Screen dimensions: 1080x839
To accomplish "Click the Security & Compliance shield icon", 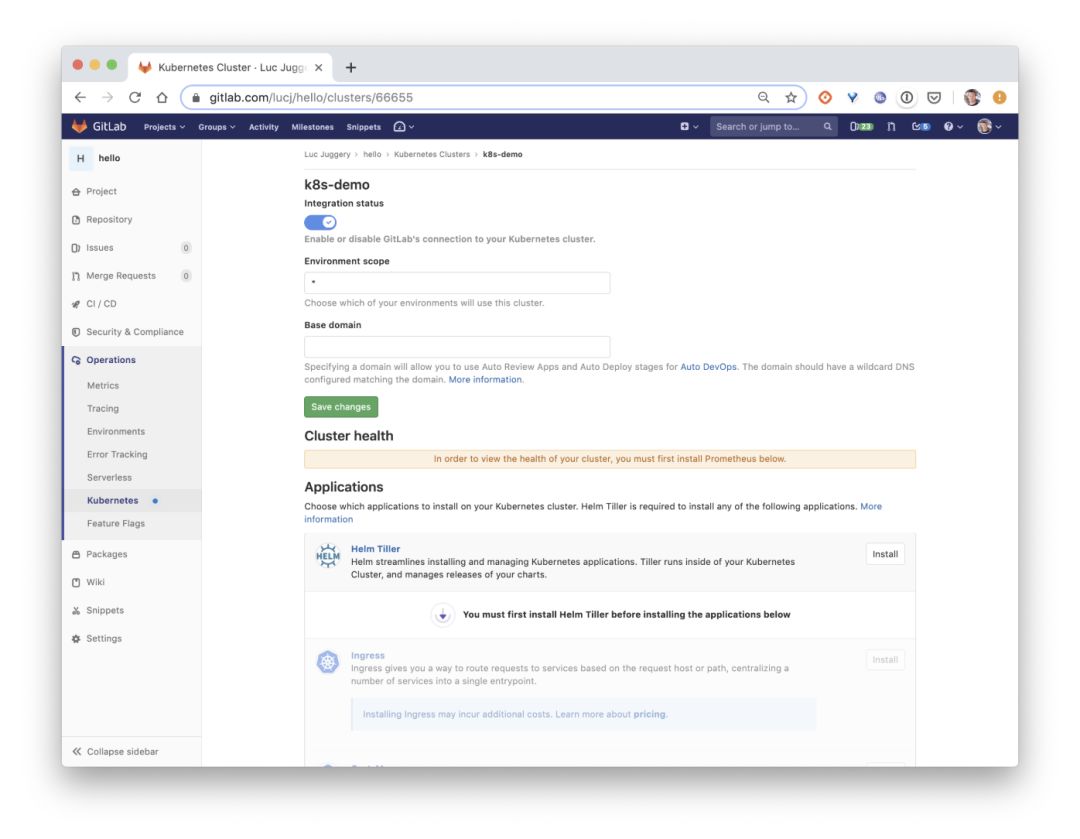I will [76, 332].
